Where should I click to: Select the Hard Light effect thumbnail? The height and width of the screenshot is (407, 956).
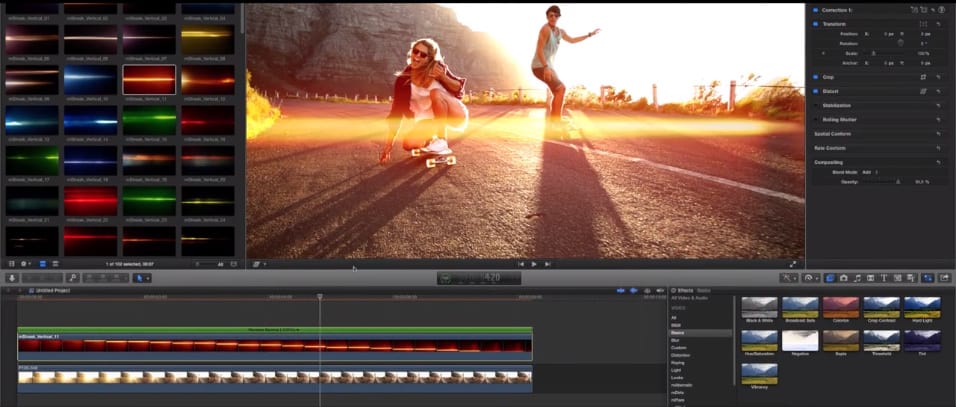click(x=922, y=308)
